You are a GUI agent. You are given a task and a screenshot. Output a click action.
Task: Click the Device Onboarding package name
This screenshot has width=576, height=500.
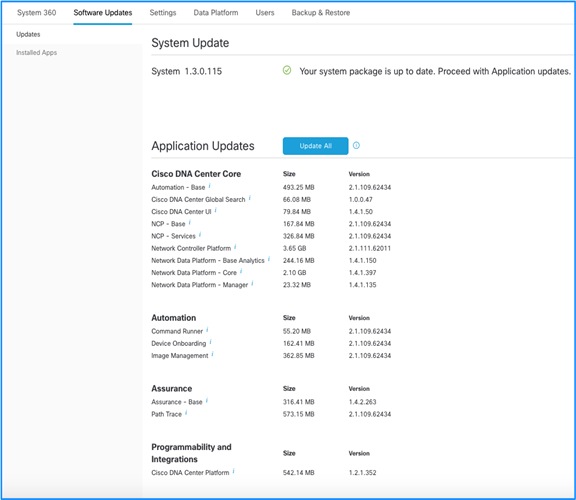pos(179,343)
